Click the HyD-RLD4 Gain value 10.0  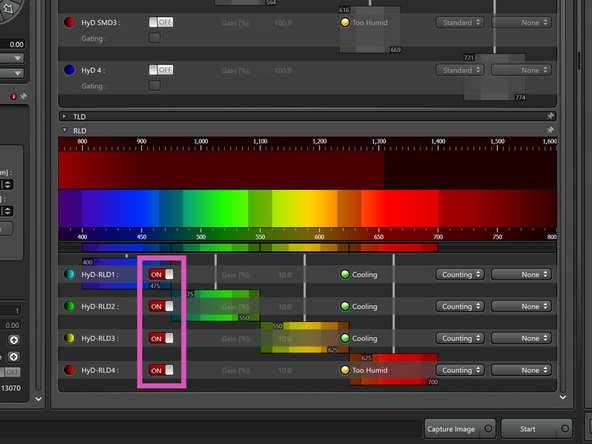(285, 371)
